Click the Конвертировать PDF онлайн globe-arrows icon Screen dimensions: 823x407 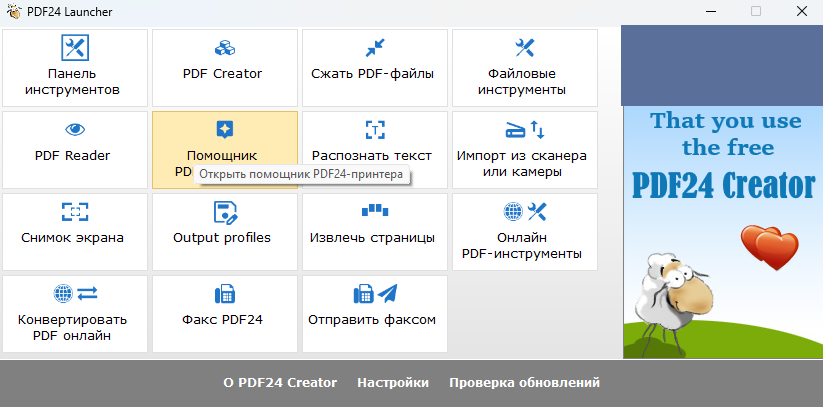75,294
